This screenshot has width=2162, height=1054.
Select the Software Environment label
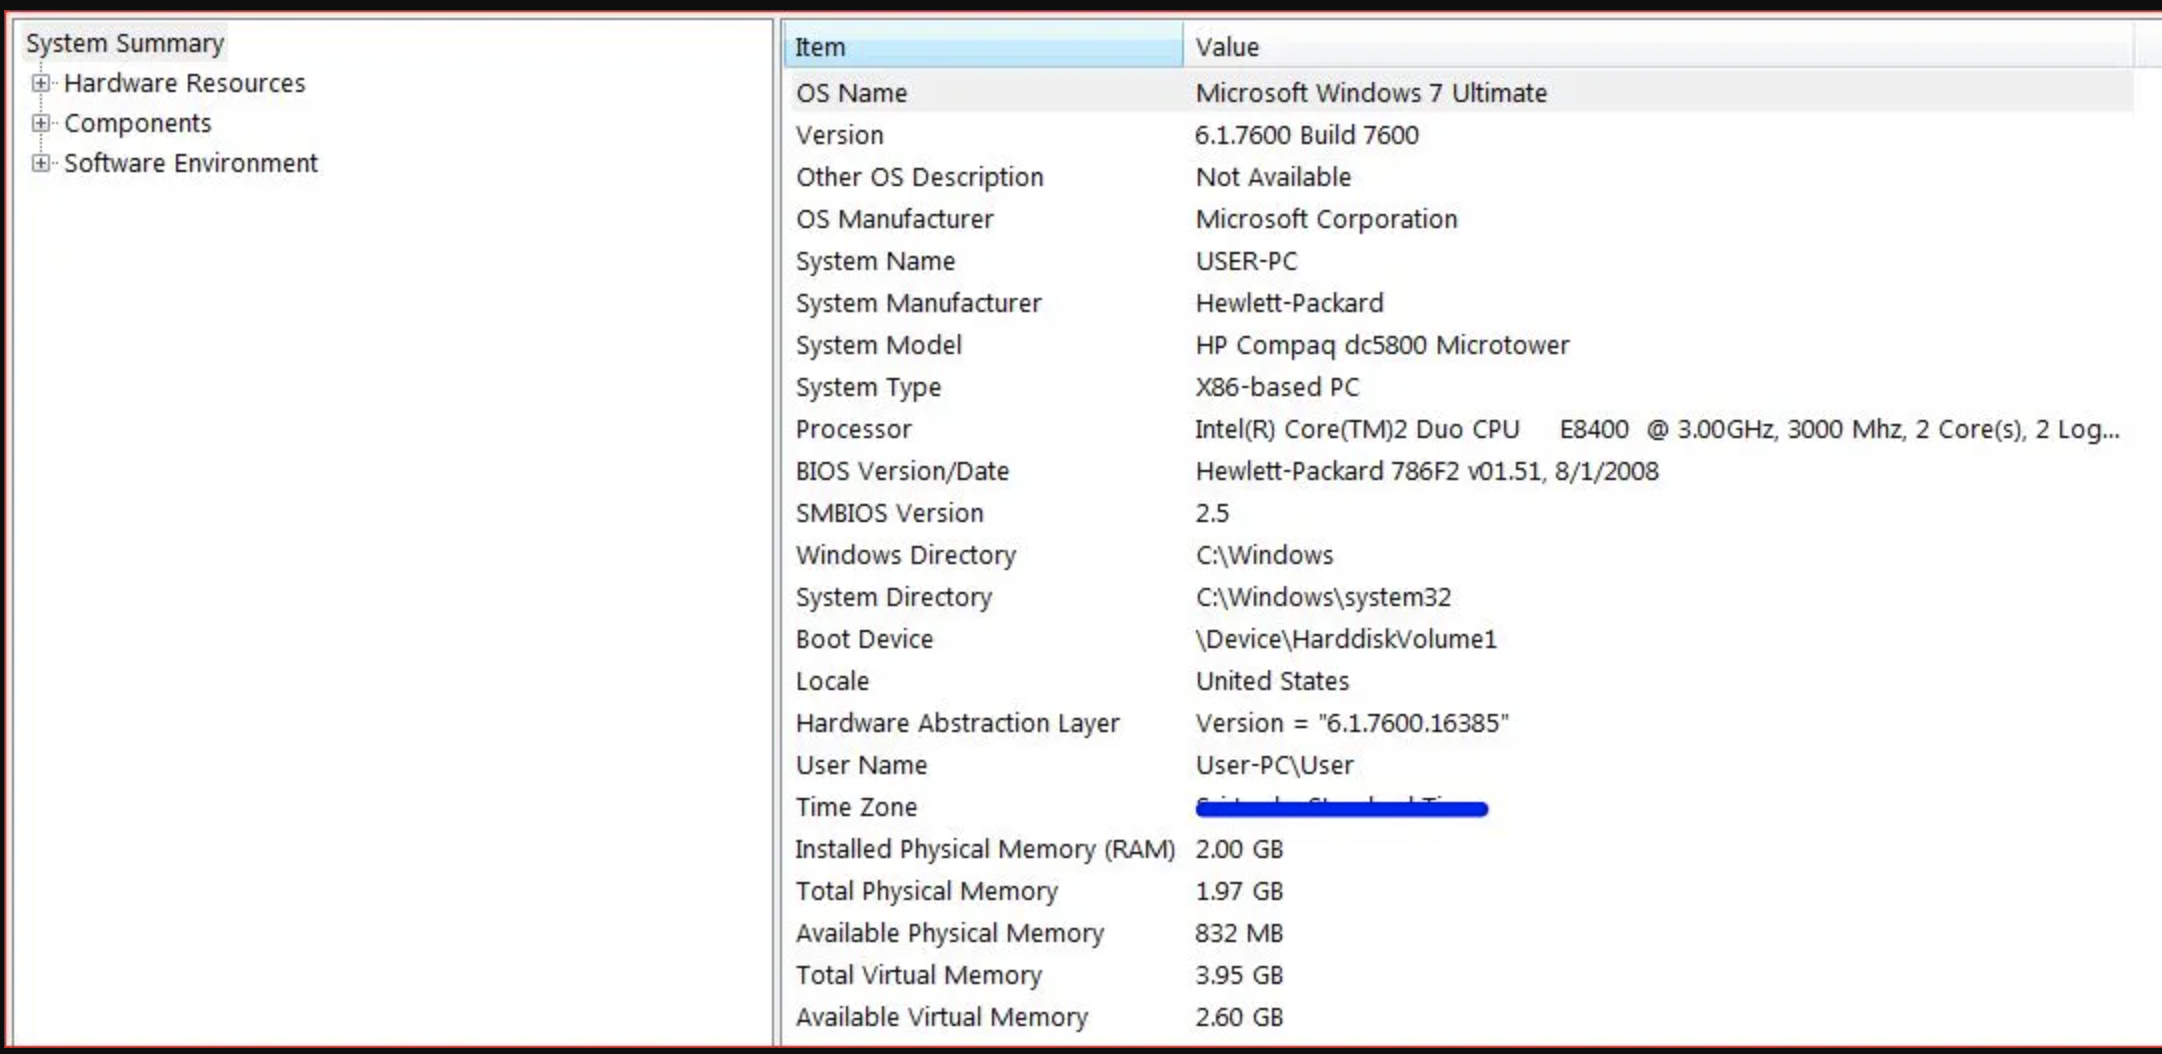(x=191, y=163)
